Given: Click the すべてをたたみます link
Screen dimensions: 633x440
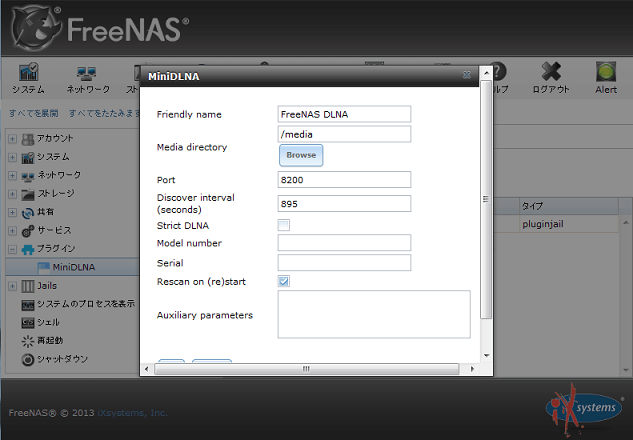Looking at the screenshot, I should pyautogui.click(x=104, y=113).
